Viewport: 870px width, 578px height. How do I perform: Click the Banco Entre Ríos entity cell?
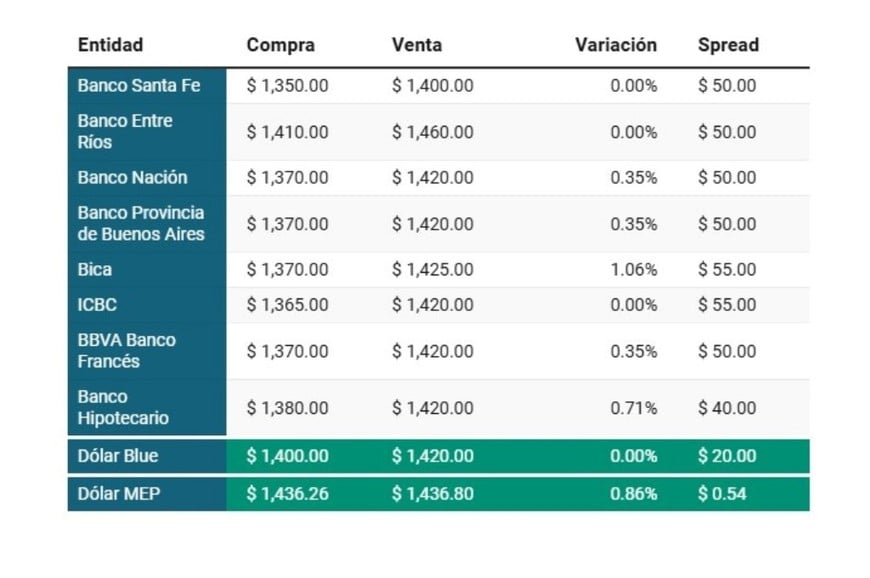coord(125,132)
